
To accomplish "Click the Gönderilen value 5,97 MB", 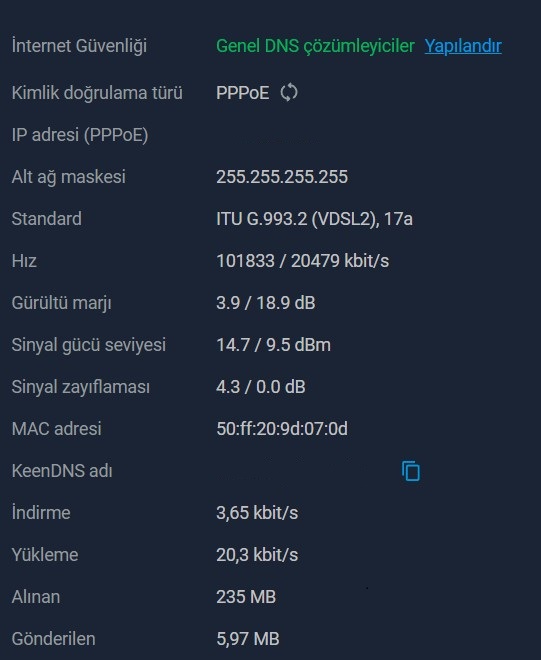I will [248, 639].
